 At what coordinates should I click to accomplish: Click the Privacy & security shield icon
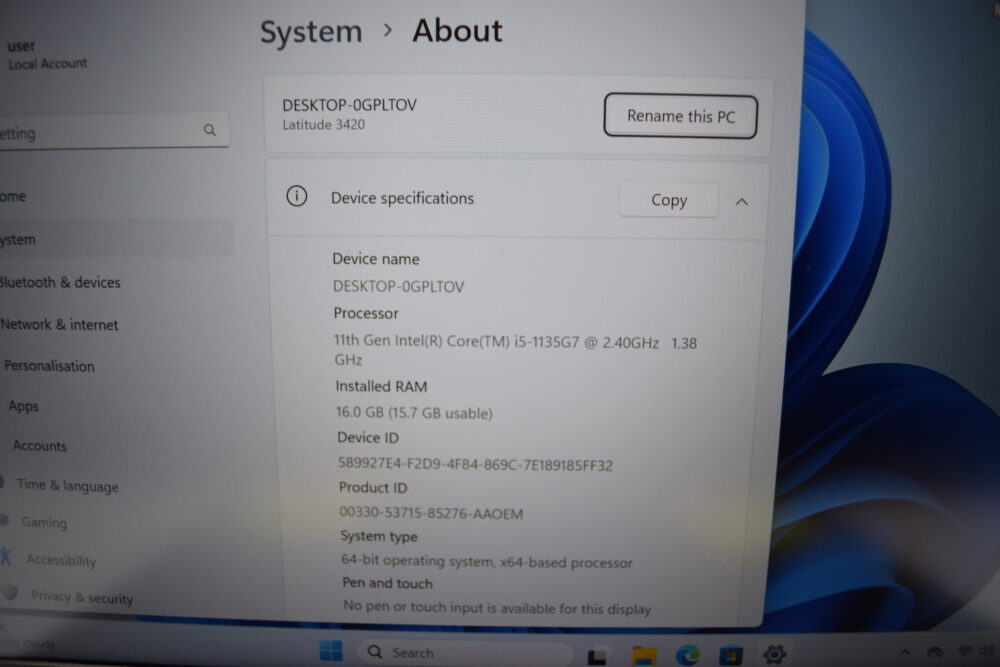click(x=9, y=592)
